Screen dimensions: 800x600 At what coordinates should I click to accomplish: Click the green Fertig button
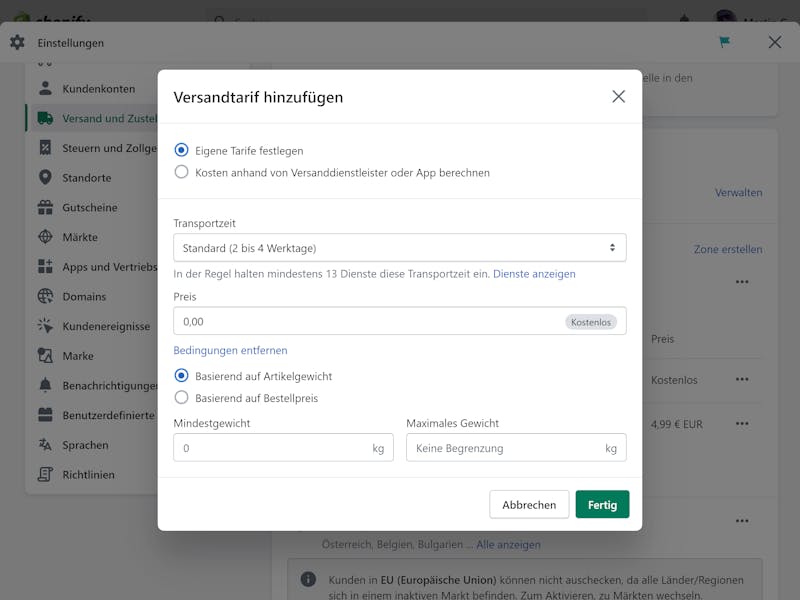click(x=602, y=505)
